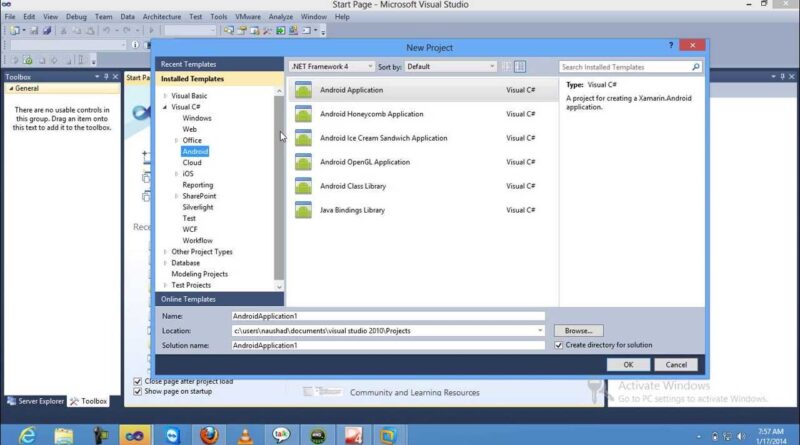Click the Cut icon in the toolbar
800x445 pixels.
pyautogui.click(x=63, y=31)
